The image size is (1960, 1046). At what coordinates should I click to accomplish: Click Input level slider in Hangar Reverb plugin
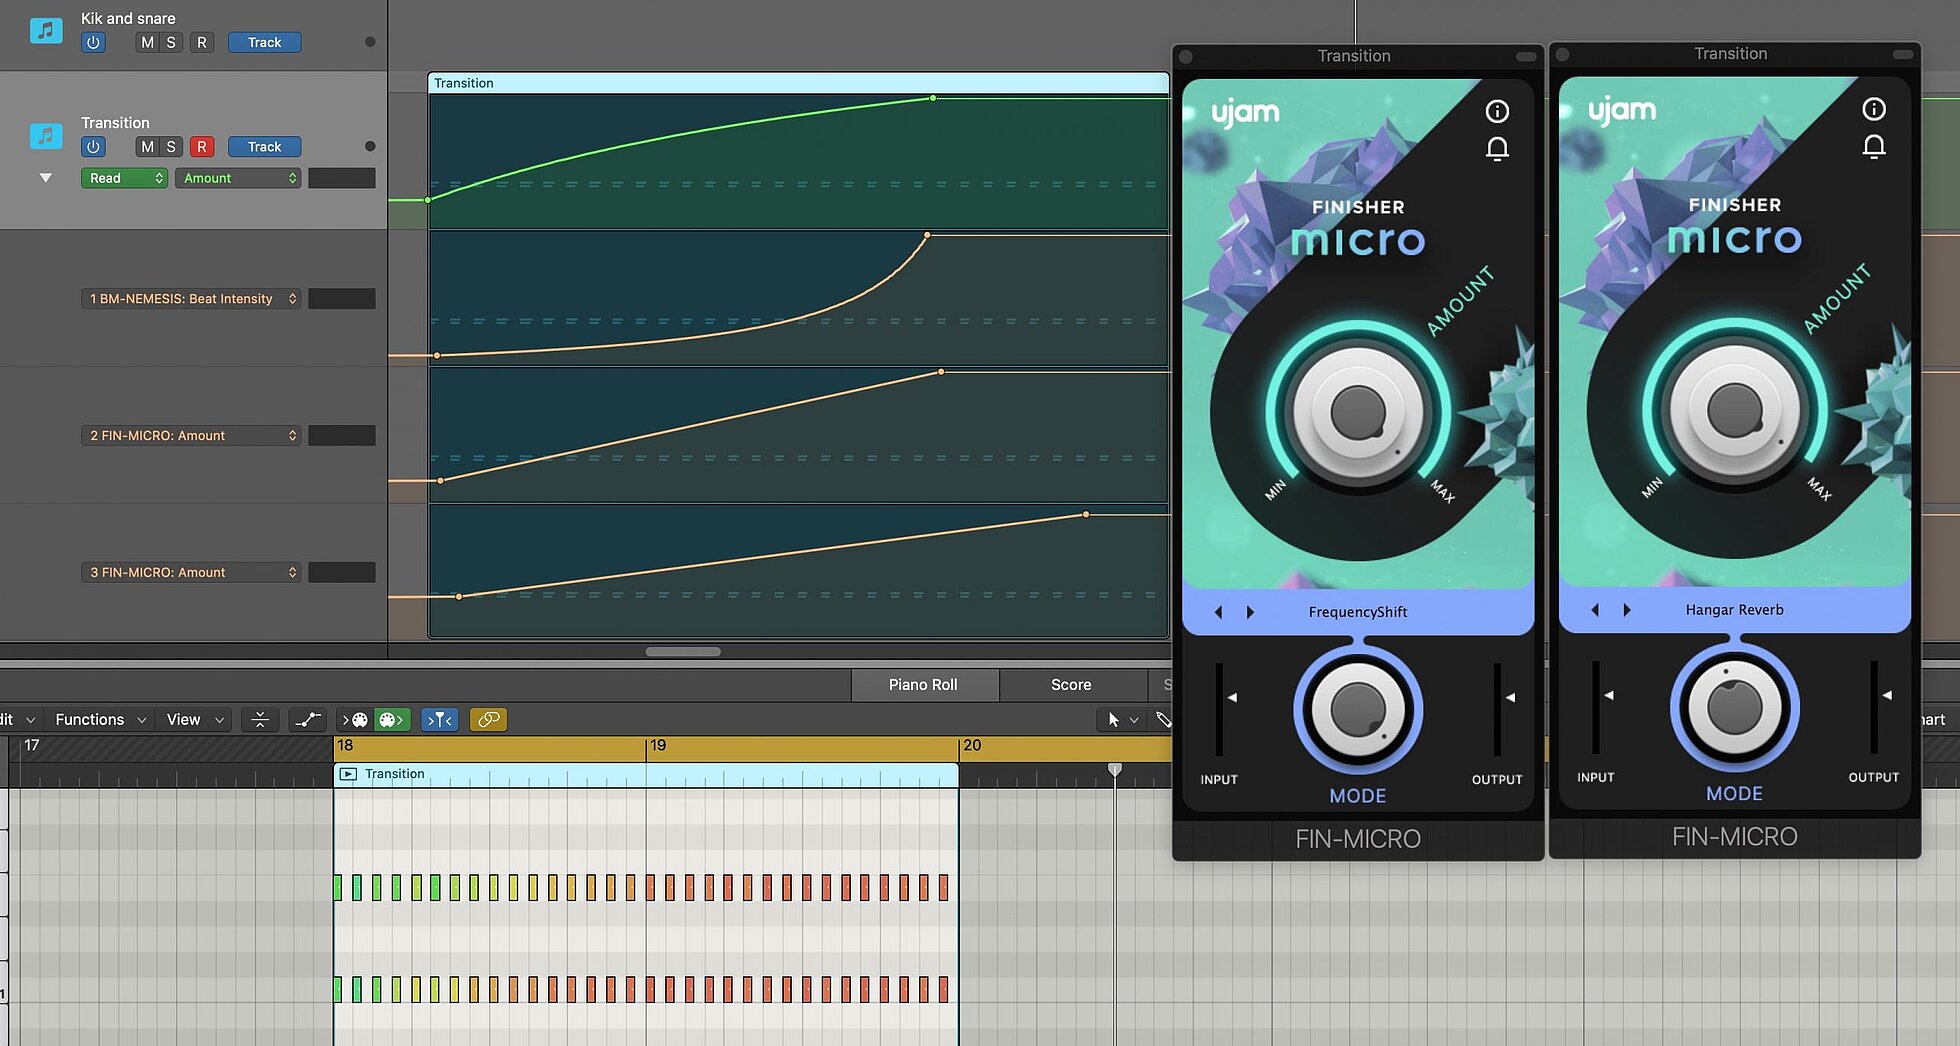point(1597,707)
